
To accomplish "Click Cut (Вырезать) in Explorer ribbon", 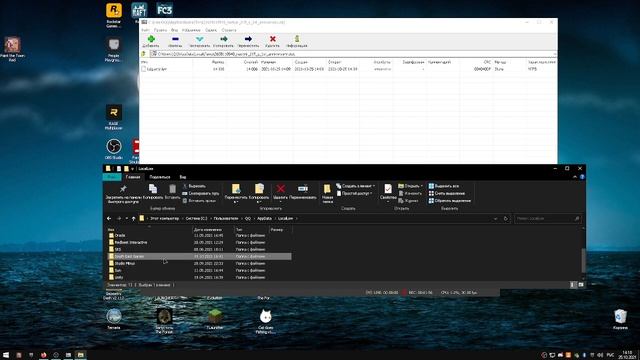I will (194, 186).
